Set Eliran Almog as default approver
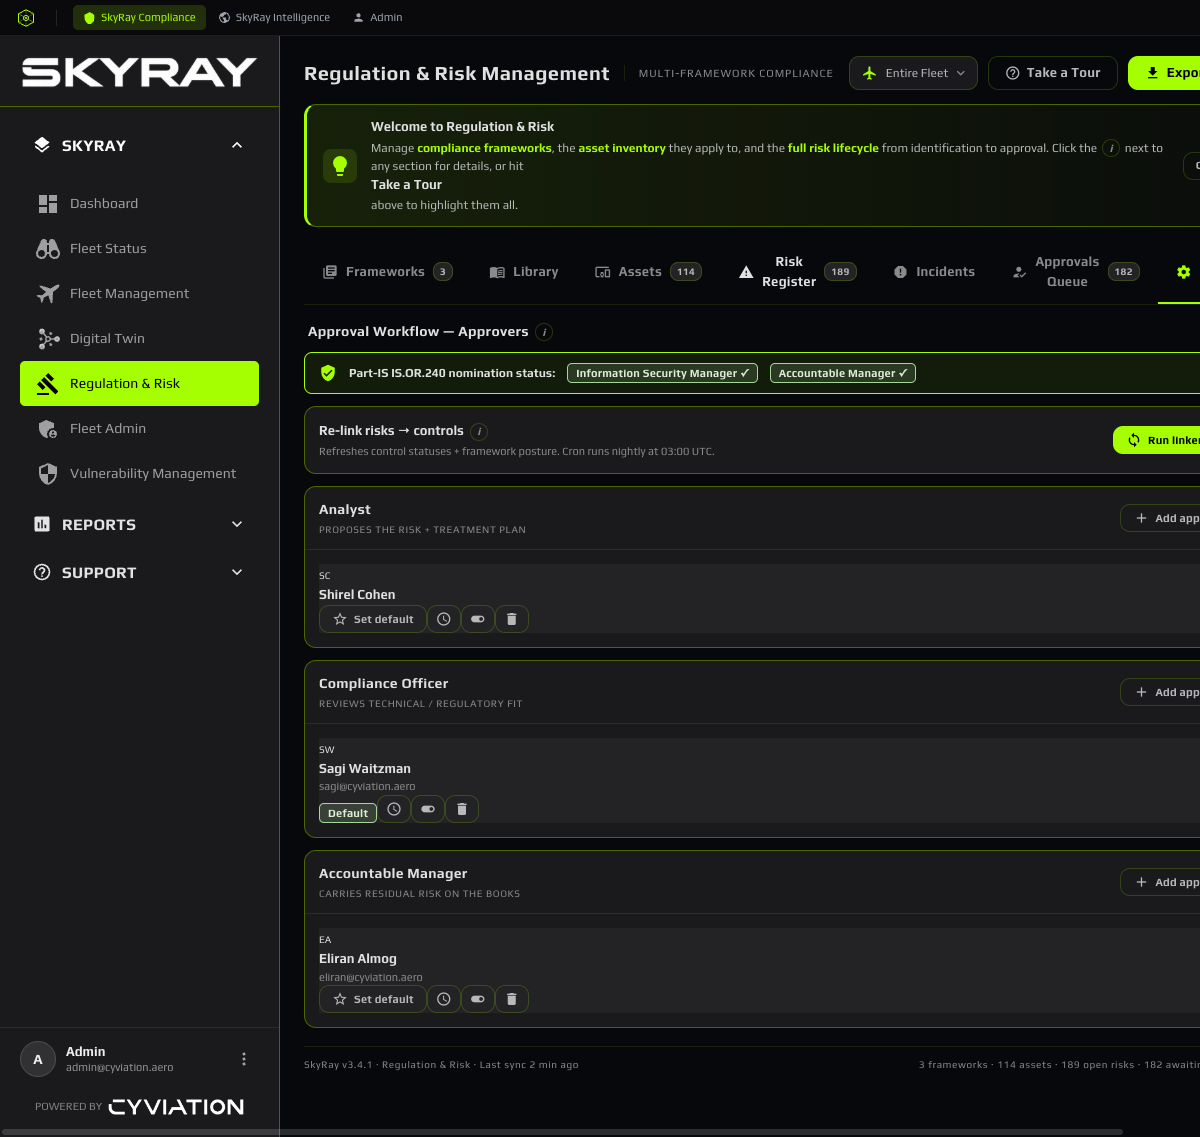Viewport: 1200px width, 1137px height. pyautogui.click(x=372, y=999)
